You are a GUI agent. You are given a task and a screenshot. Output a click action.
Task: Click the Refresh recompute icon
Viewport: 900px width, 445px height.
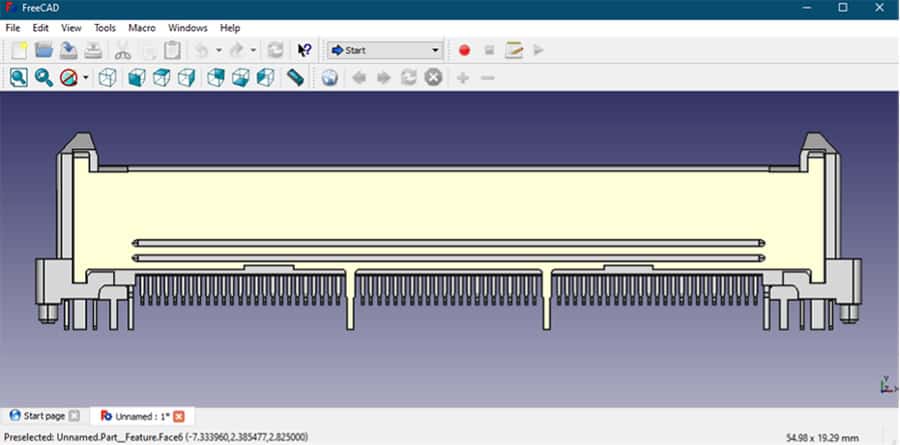(276, 51)
